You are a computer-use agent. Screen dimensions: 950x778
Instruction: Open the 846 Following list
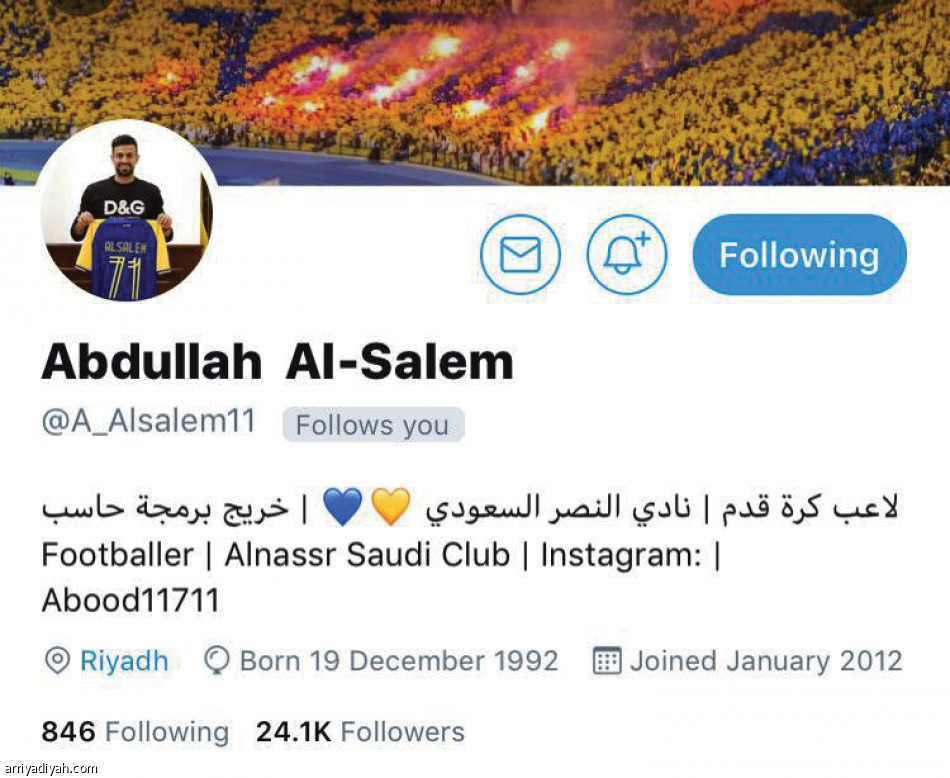pyautogui.click(x=135, y=731)
